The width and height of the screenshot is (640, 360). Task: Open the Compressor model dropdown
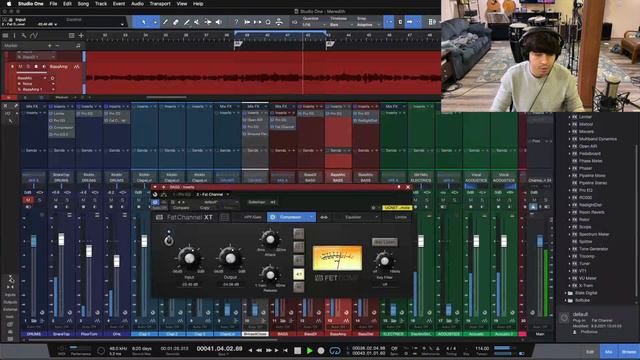click(x=311, y=217)
